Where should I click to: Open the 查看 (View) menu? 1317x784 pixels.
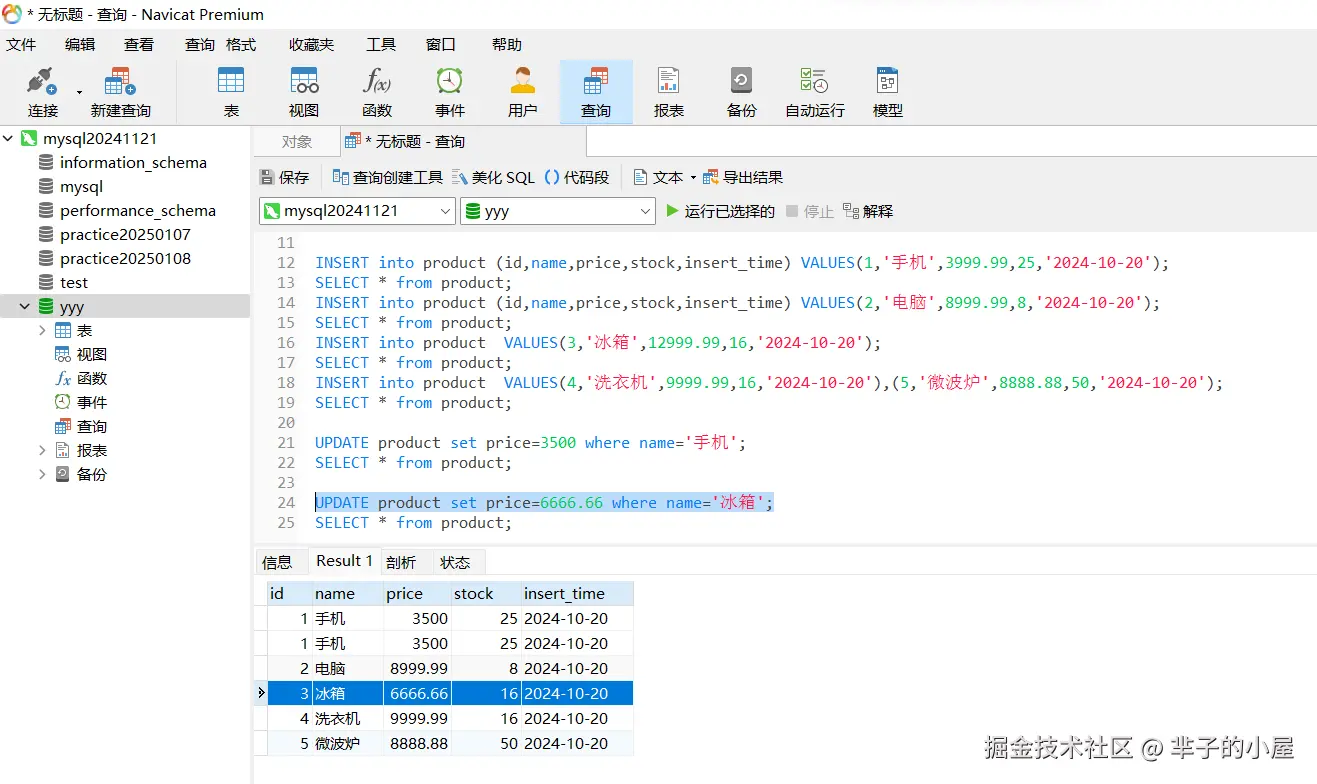tap(139, 45)
